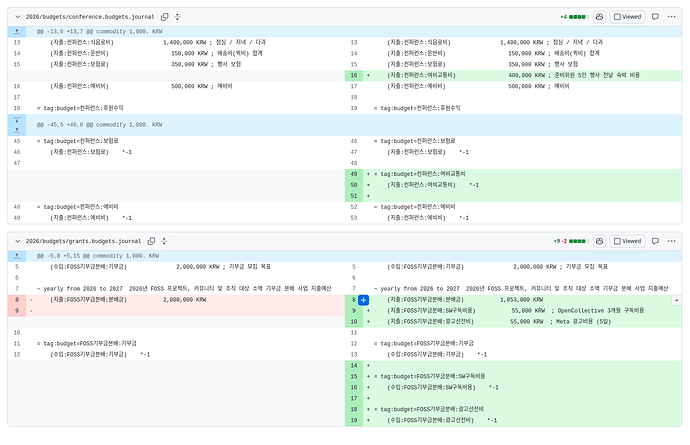Click the +9 -2 diffstat of grants.budgets.journal

click(571, 241)
